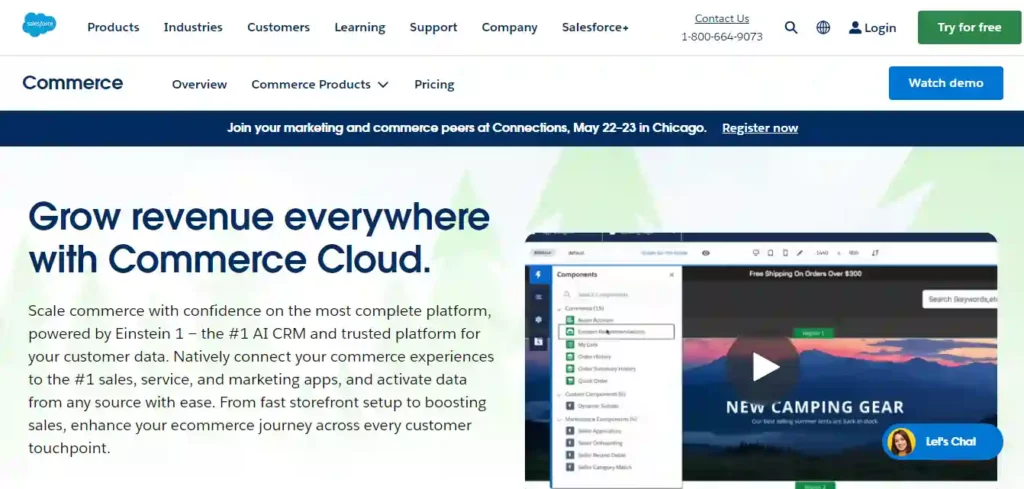The image size is (1024, 489).
Task: Open the Pricing tab
Action: click(x=434, y=84)
